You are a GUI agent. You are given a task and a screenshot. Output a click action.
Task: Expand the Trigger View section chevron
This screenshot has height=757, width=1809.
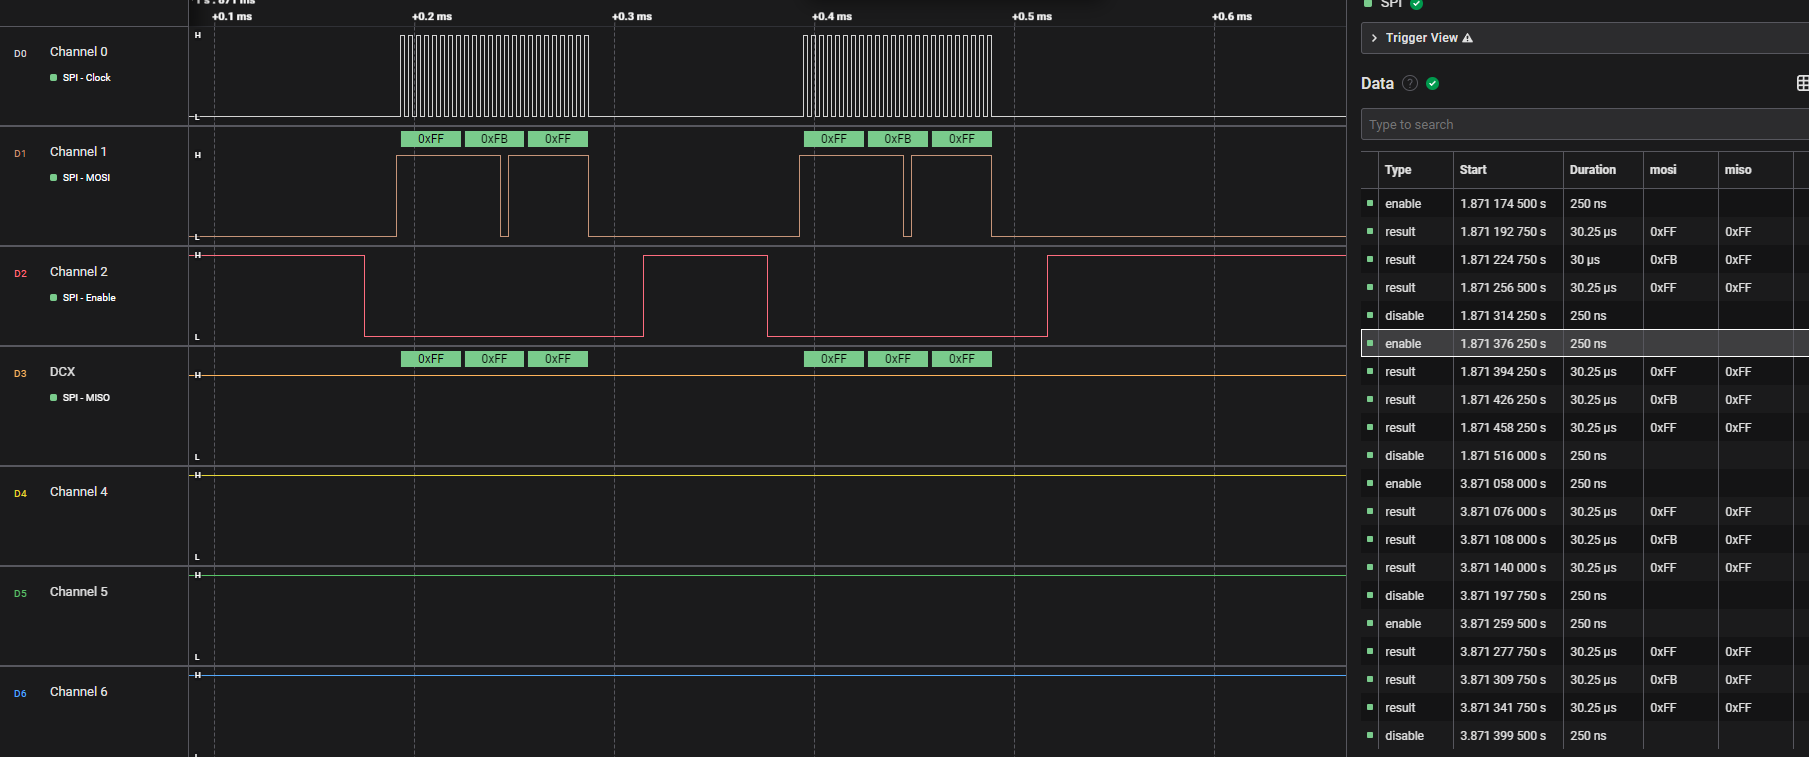pos(1374,38)
